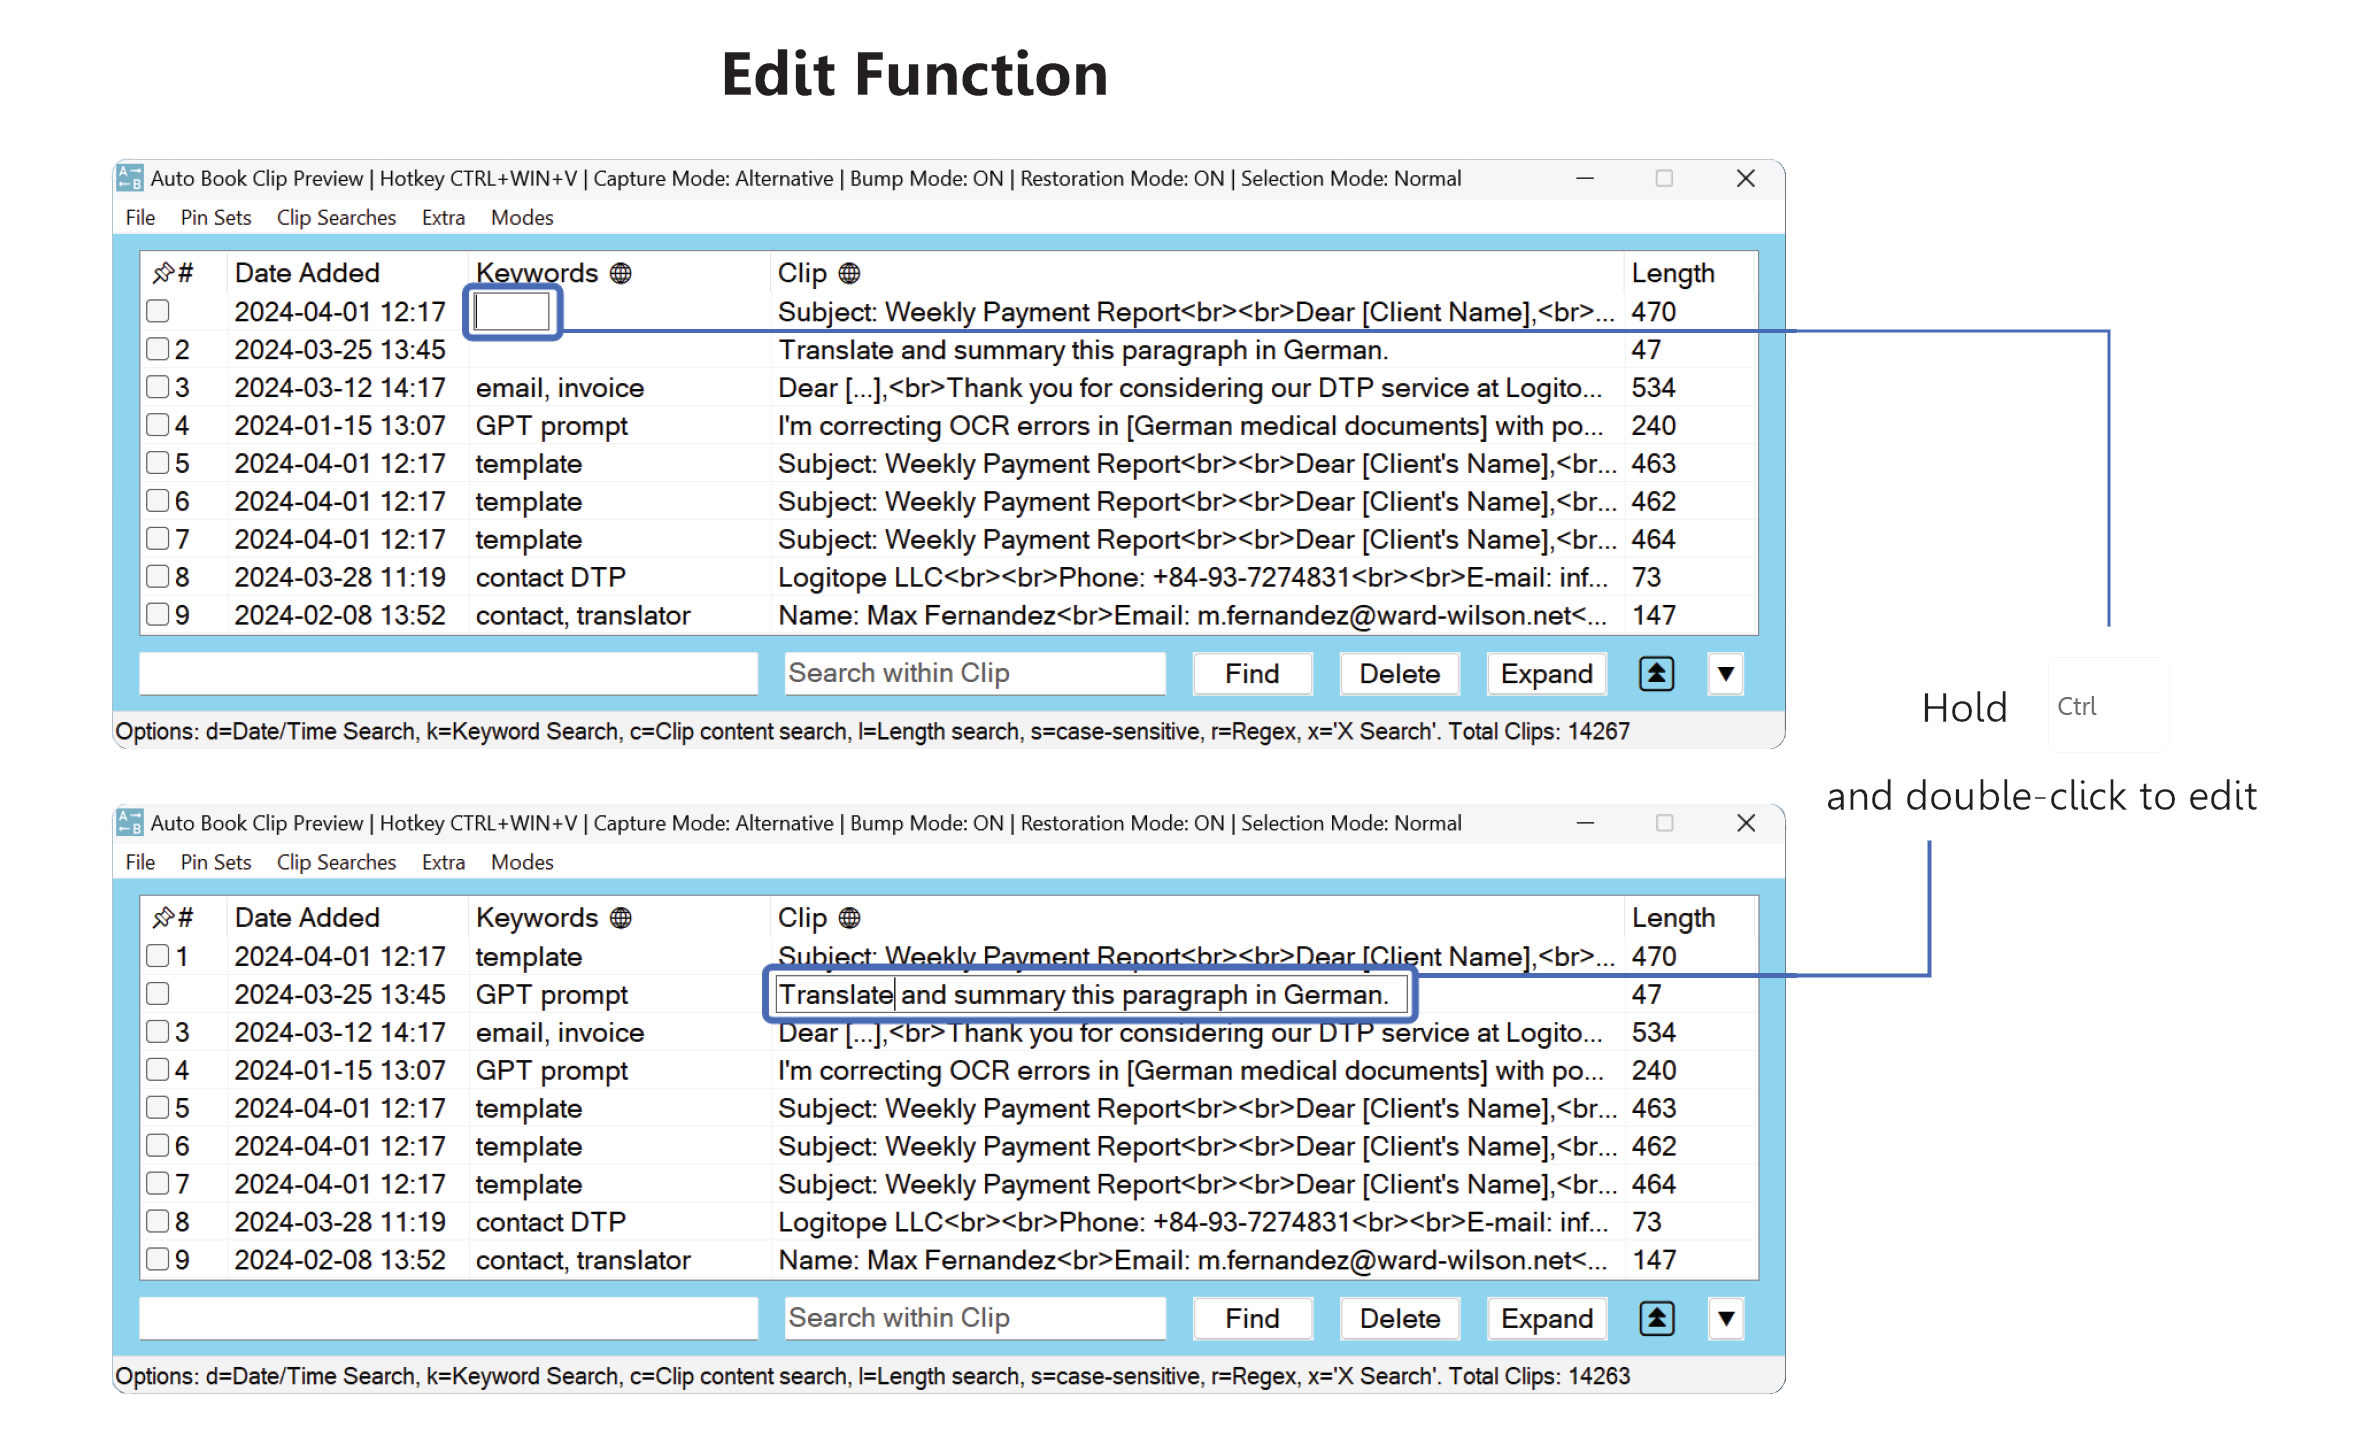This screenshot has width=2355, height=1456.
Task: Click the Length column header in upper window
Action: (1672, 273)
